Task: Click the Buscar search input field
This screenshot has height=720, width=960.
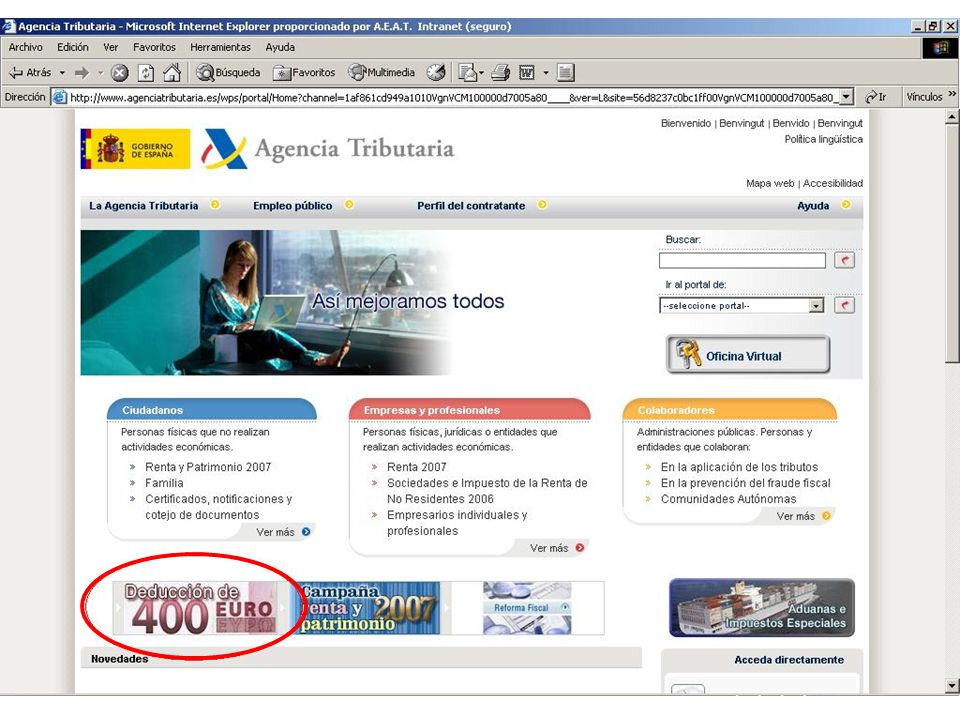Action: pyautogui.click(x=742, y=260)
